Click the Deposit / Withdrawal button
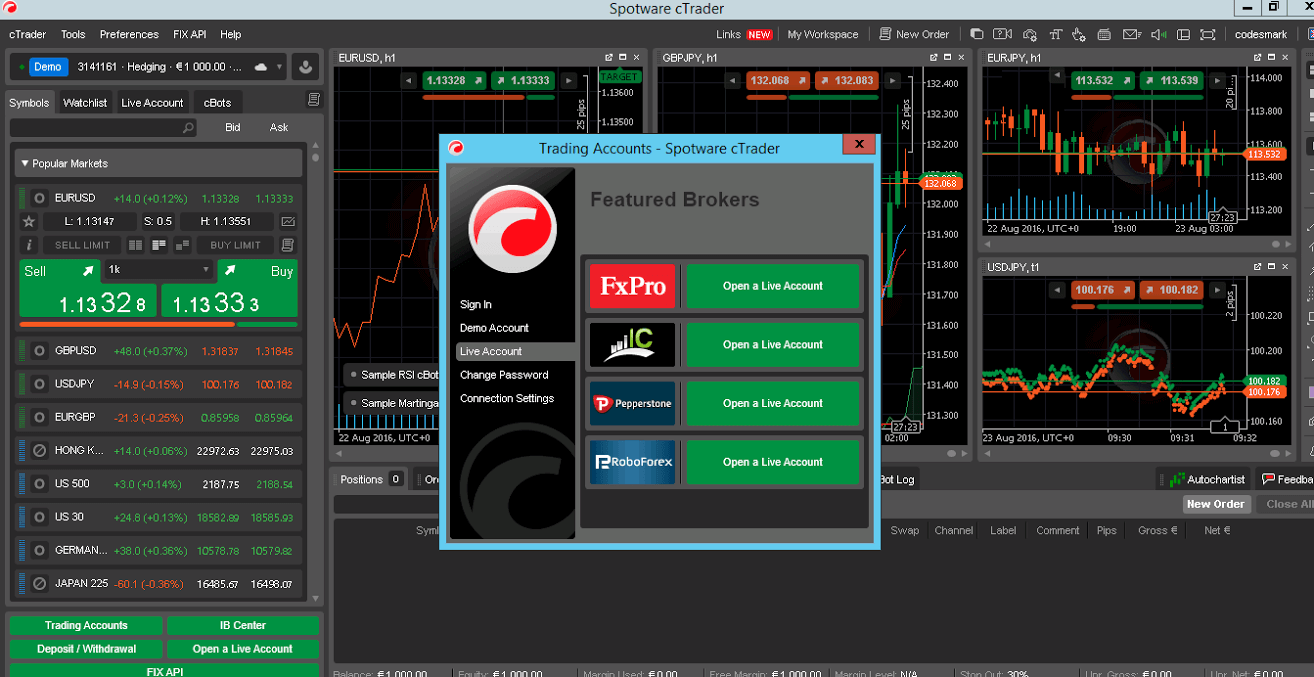 click(x=86, y=649)
